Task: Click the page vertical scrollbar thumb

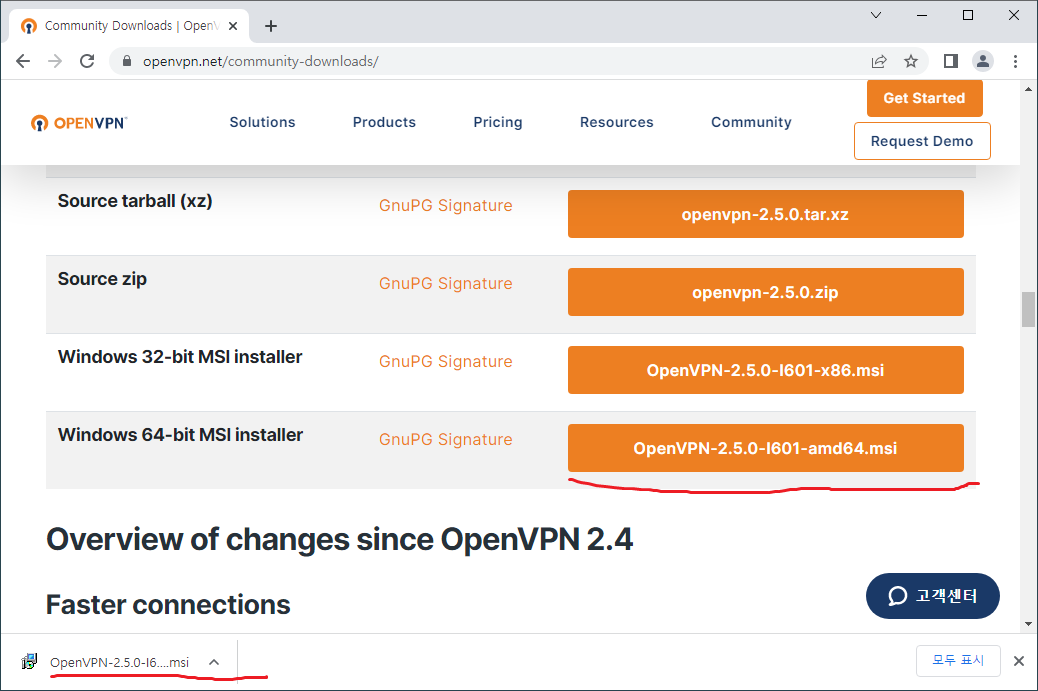Action: [1028, 309]
